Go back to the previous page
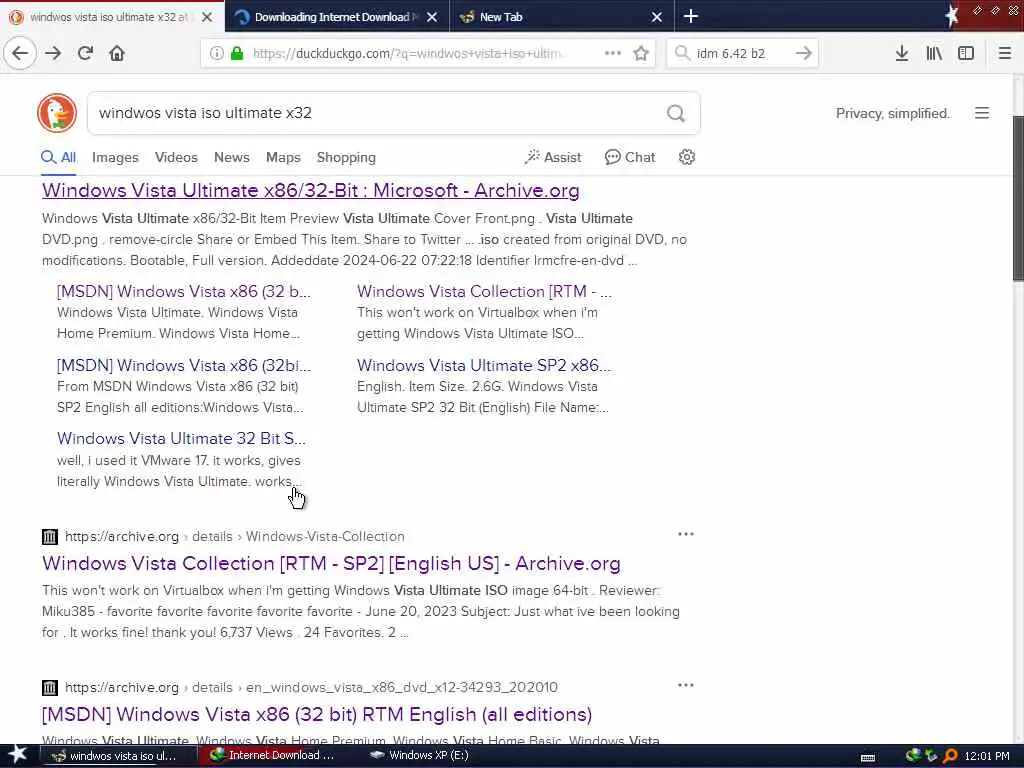Viewport: 1024px width, 768px height. (20, 53)
